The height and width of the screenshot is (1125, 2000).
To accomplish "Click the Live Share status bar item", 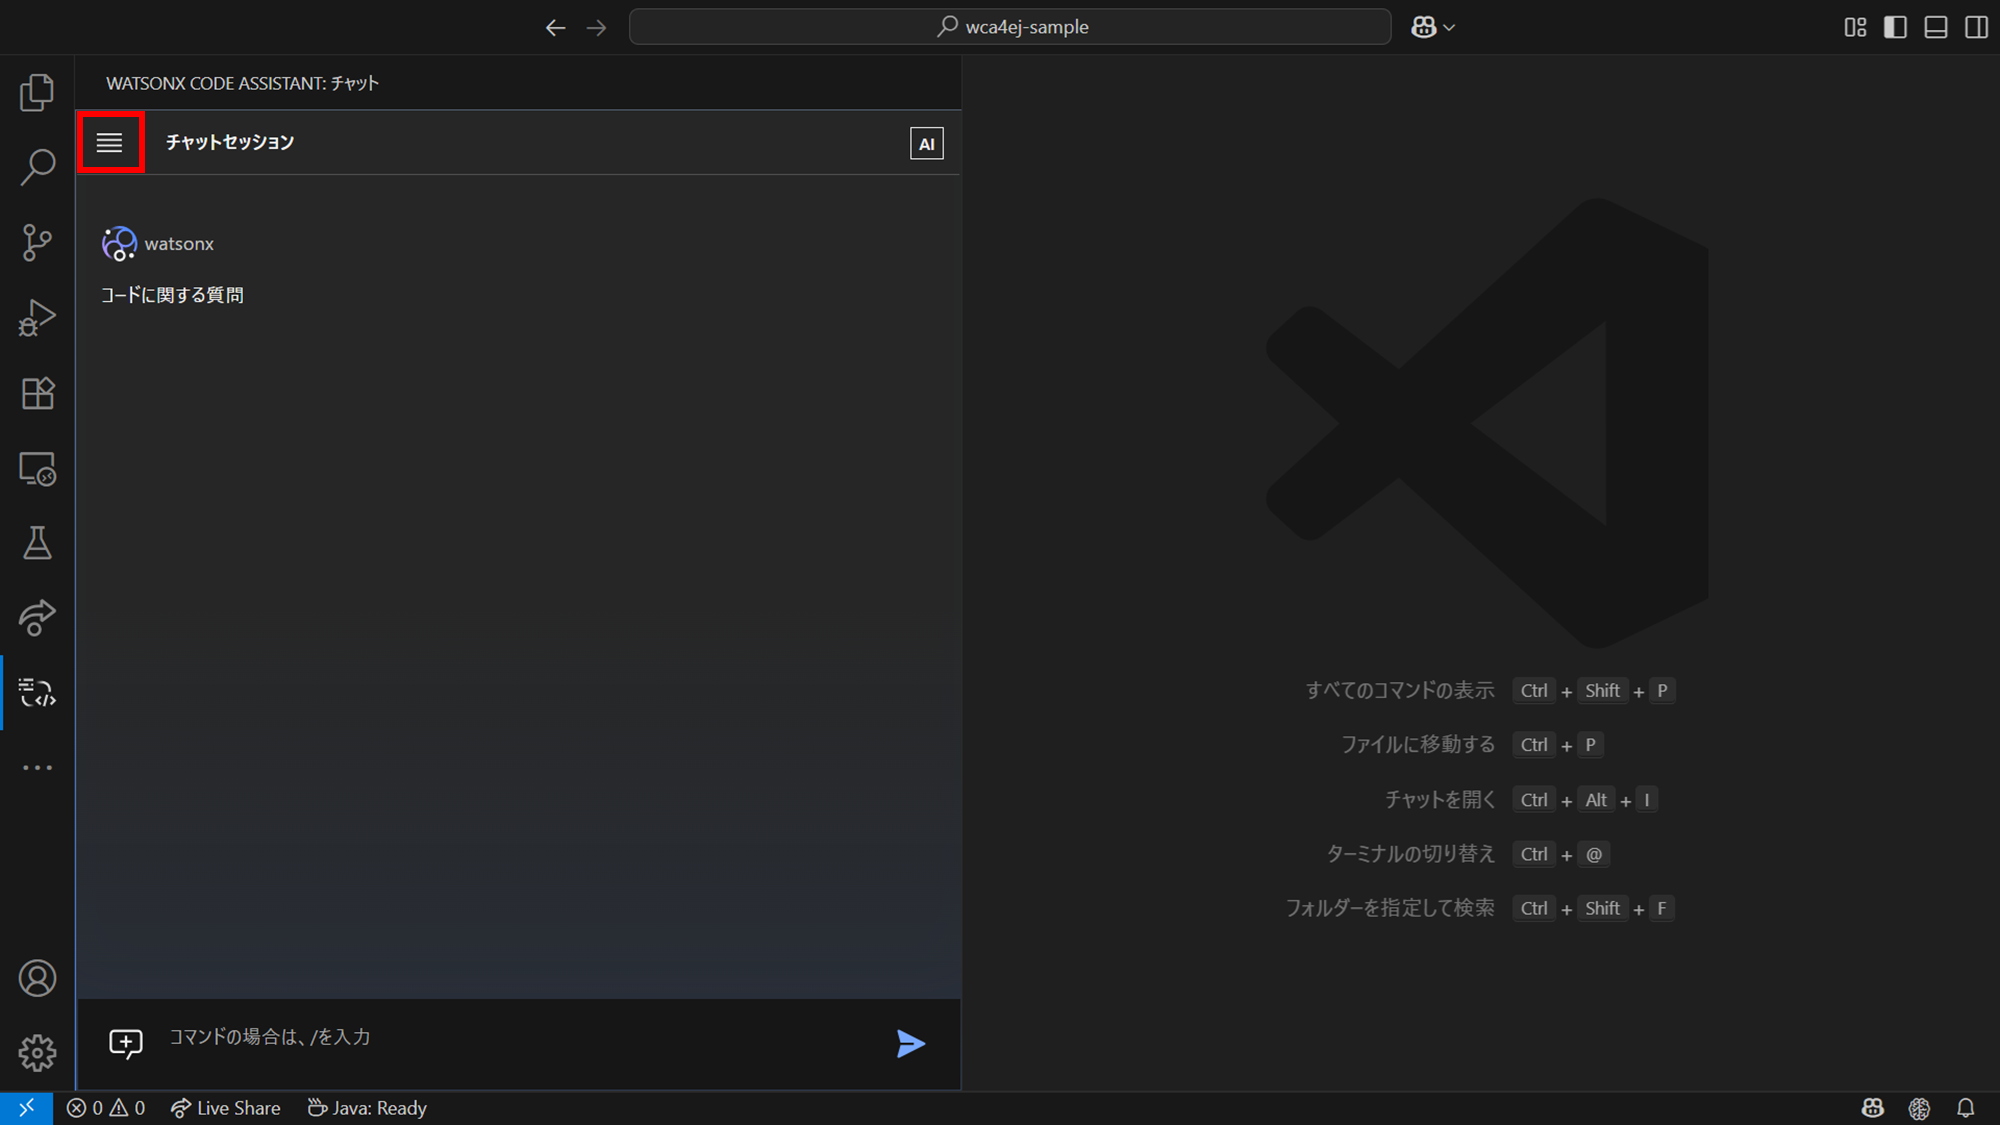I will click(x=226, y=1108).
